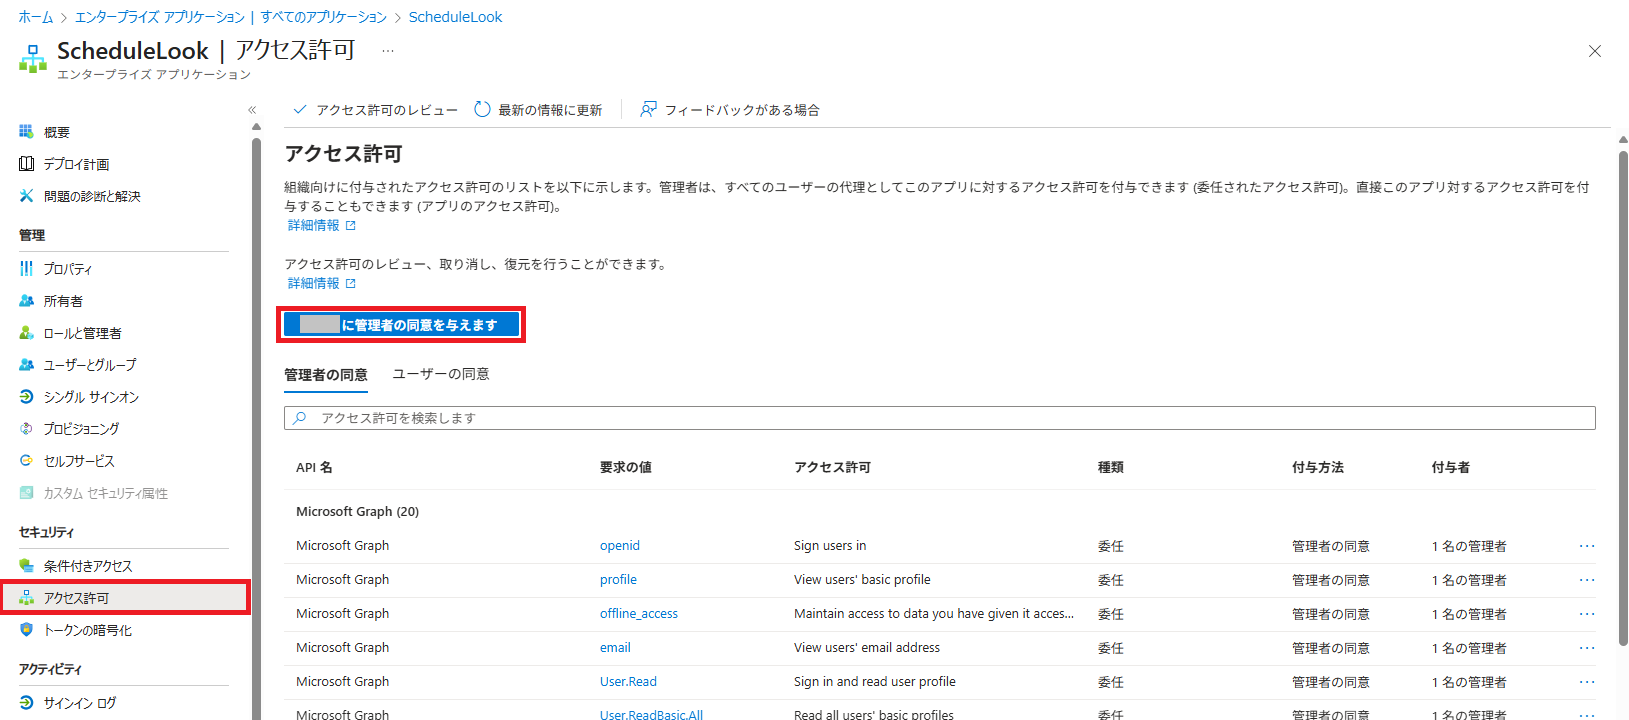Click the 条件付きアクセス icon
The height and width of the screenshot is (720, 1629).
pos(27,565)
